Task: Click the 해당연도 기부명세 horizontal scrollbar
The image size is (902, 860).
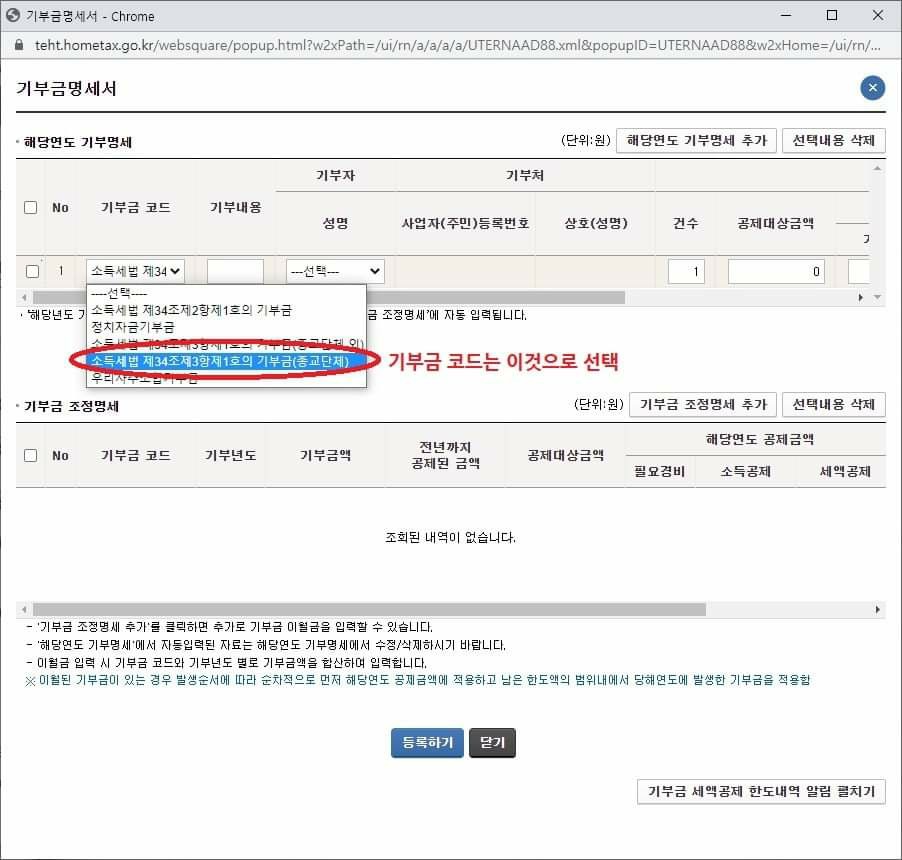Action: point(328,297)
